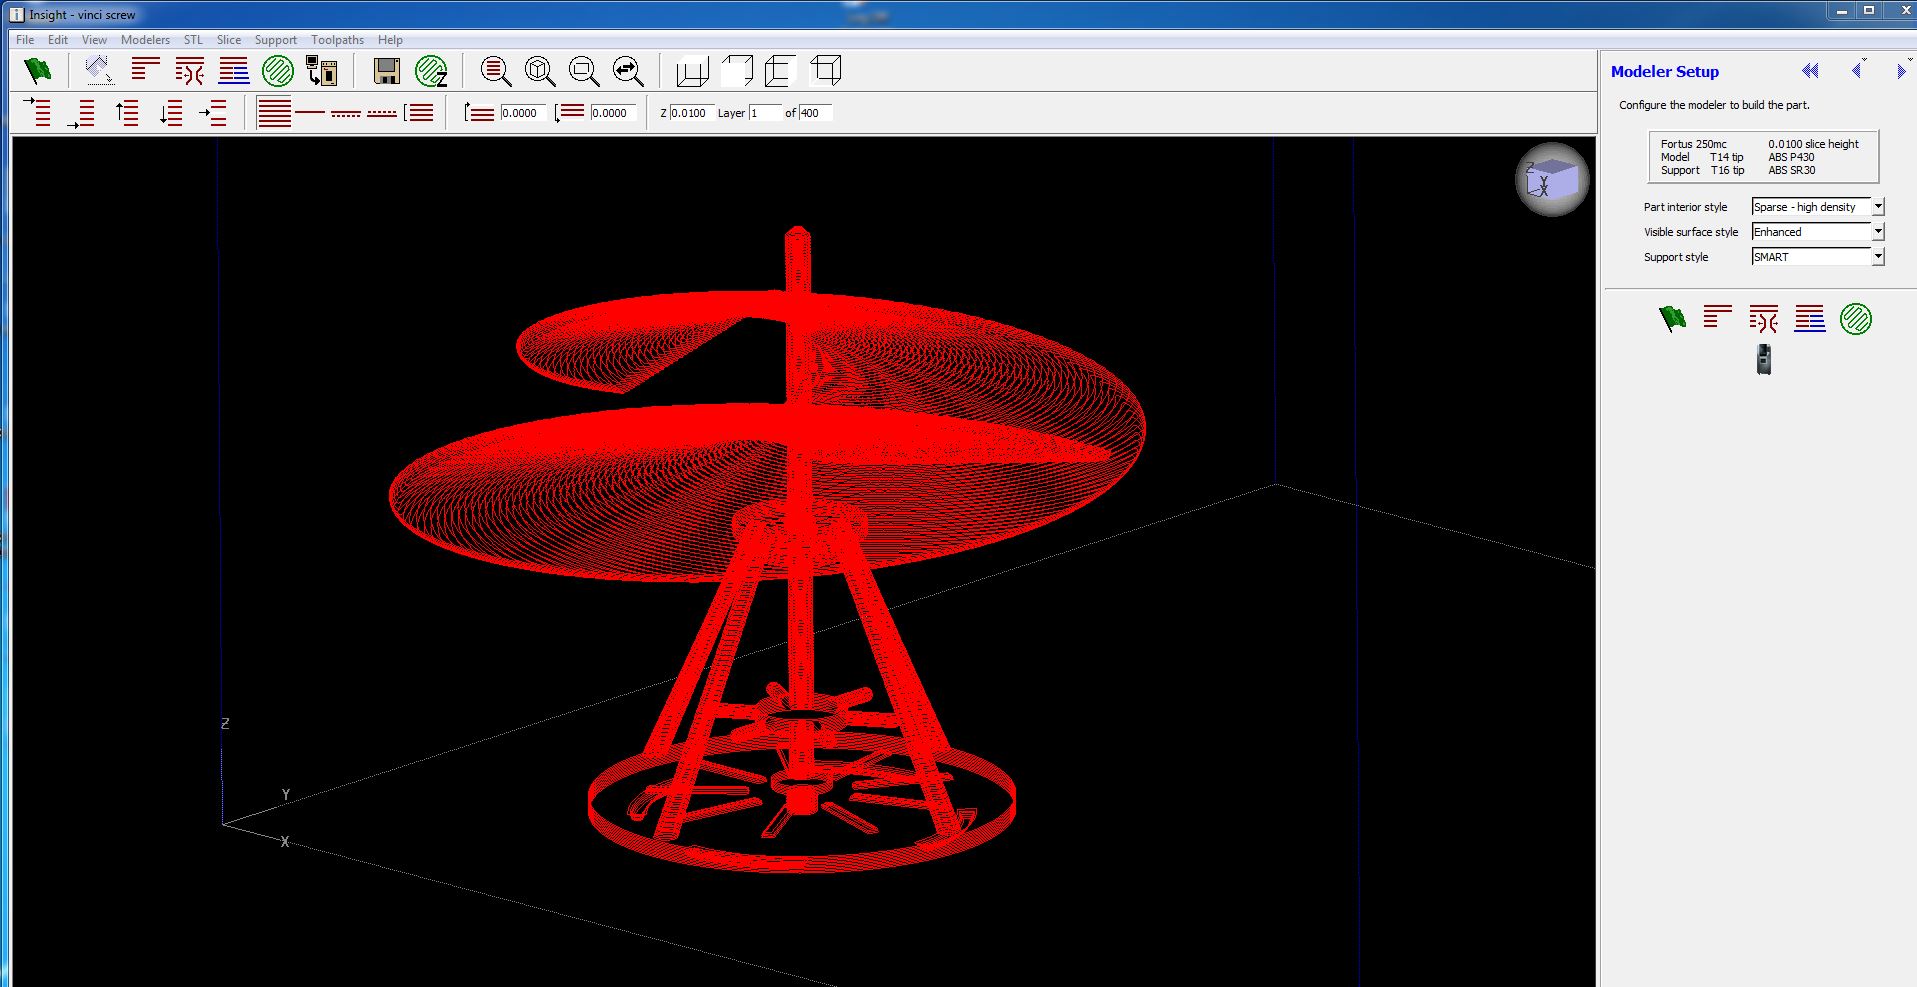Open Part interior style dropdown arrow
The width and height of the screenshot is (1917, 987).
(x=1878, y=207)
